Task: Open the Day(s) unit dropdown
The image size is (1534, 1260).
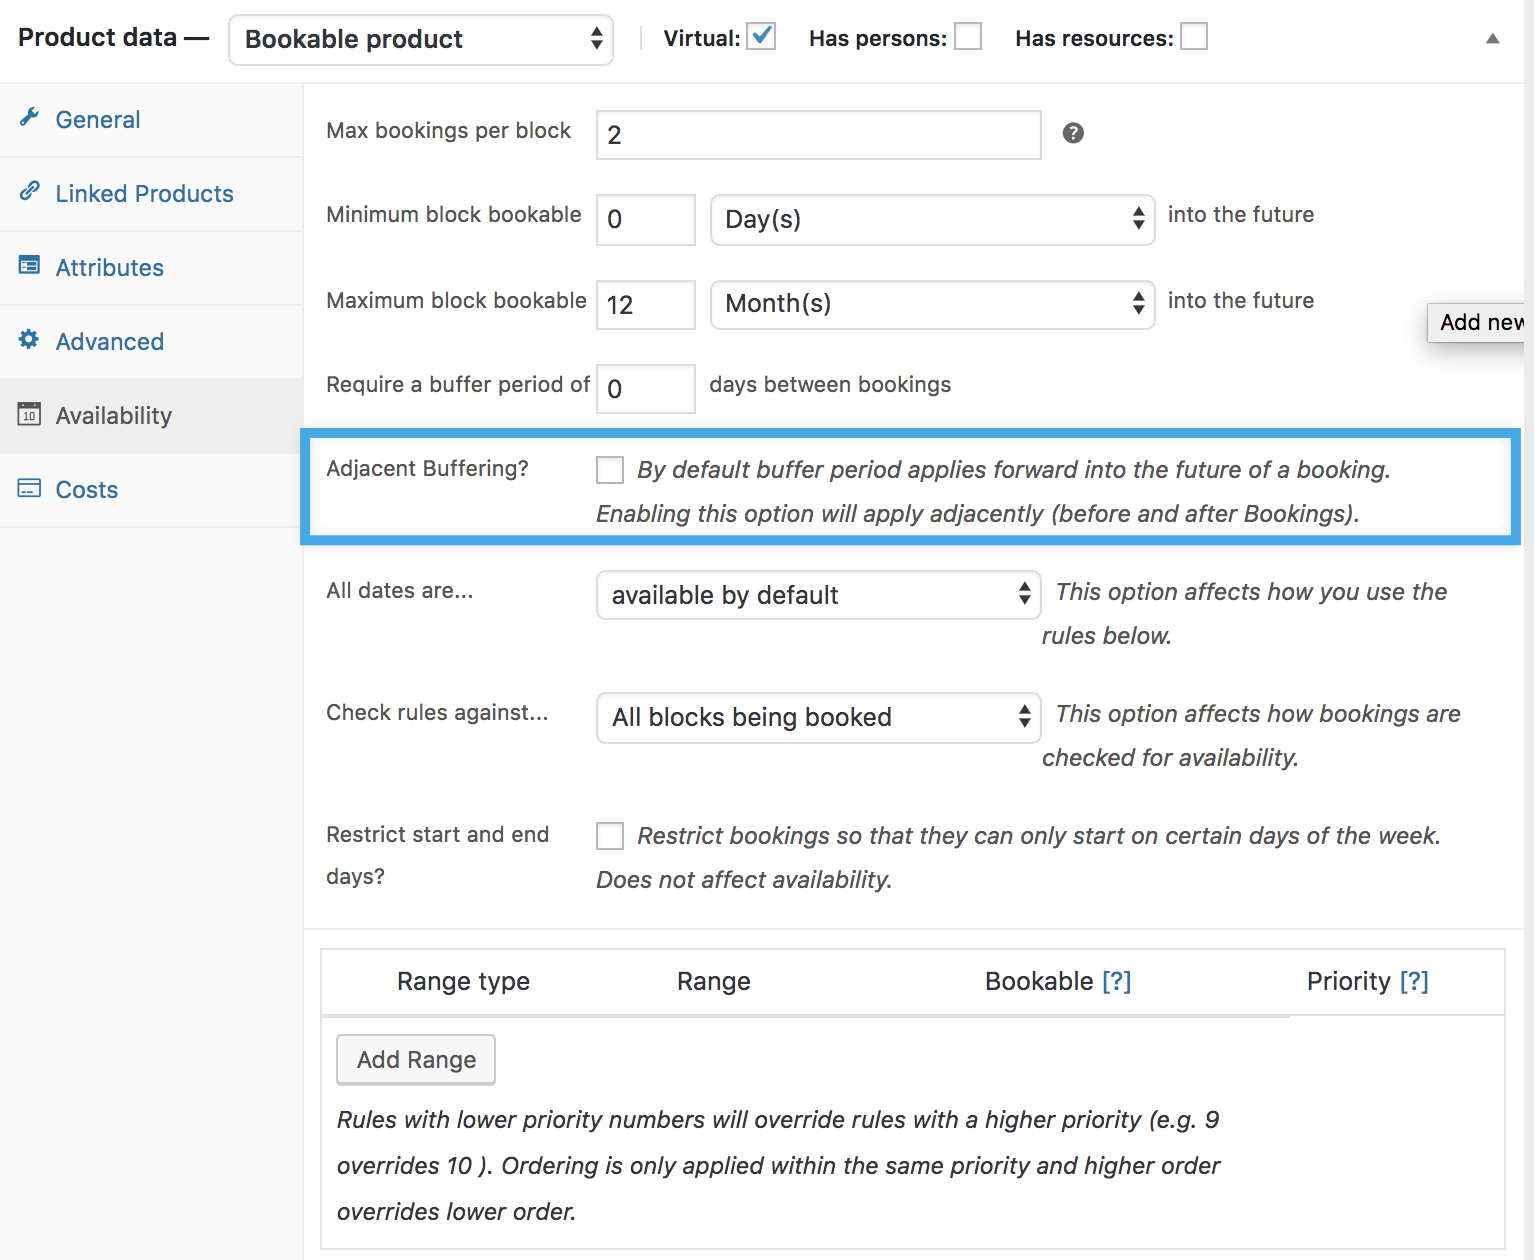Action: coord(932,219)
